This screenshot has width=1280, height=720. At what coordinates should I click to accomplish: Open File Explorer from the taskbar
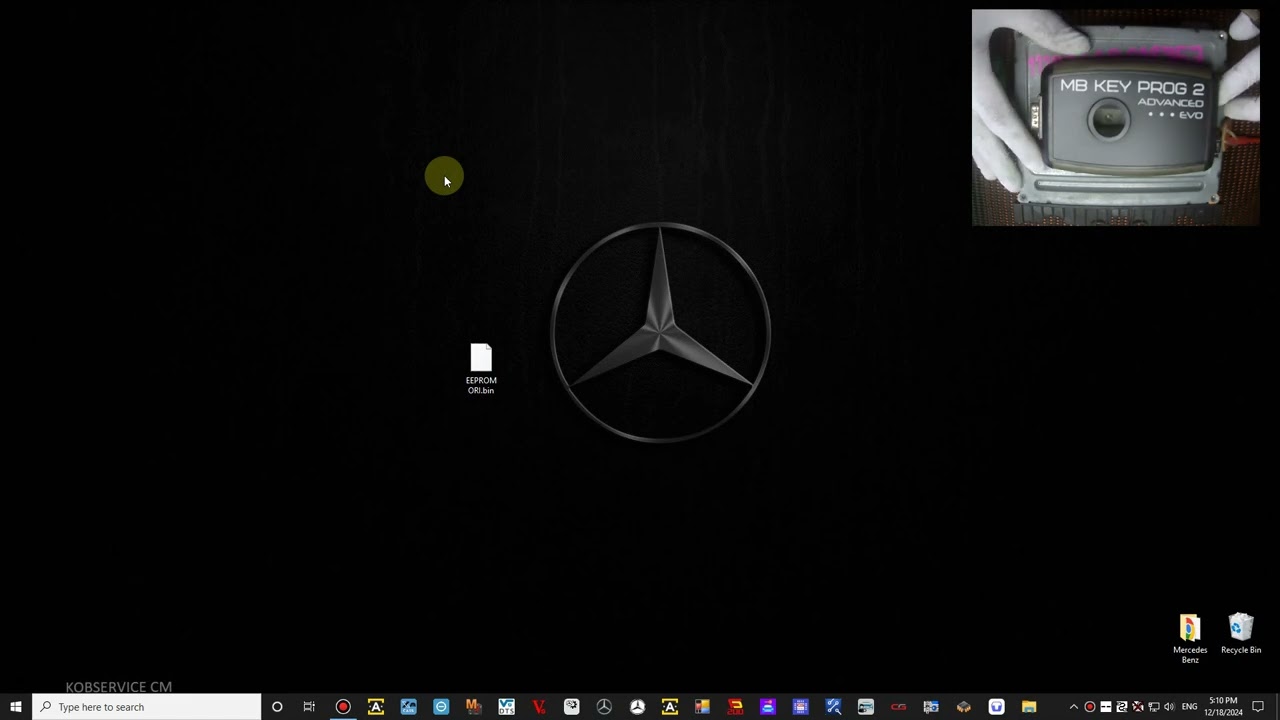pos(1029,707)
